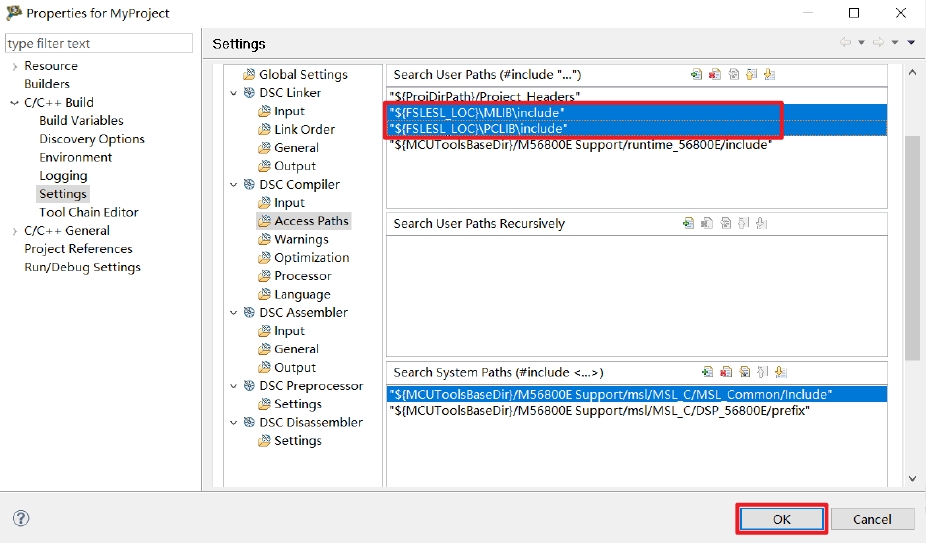
Task: Expand the Resource tree node
Action: tap(14, 66)
